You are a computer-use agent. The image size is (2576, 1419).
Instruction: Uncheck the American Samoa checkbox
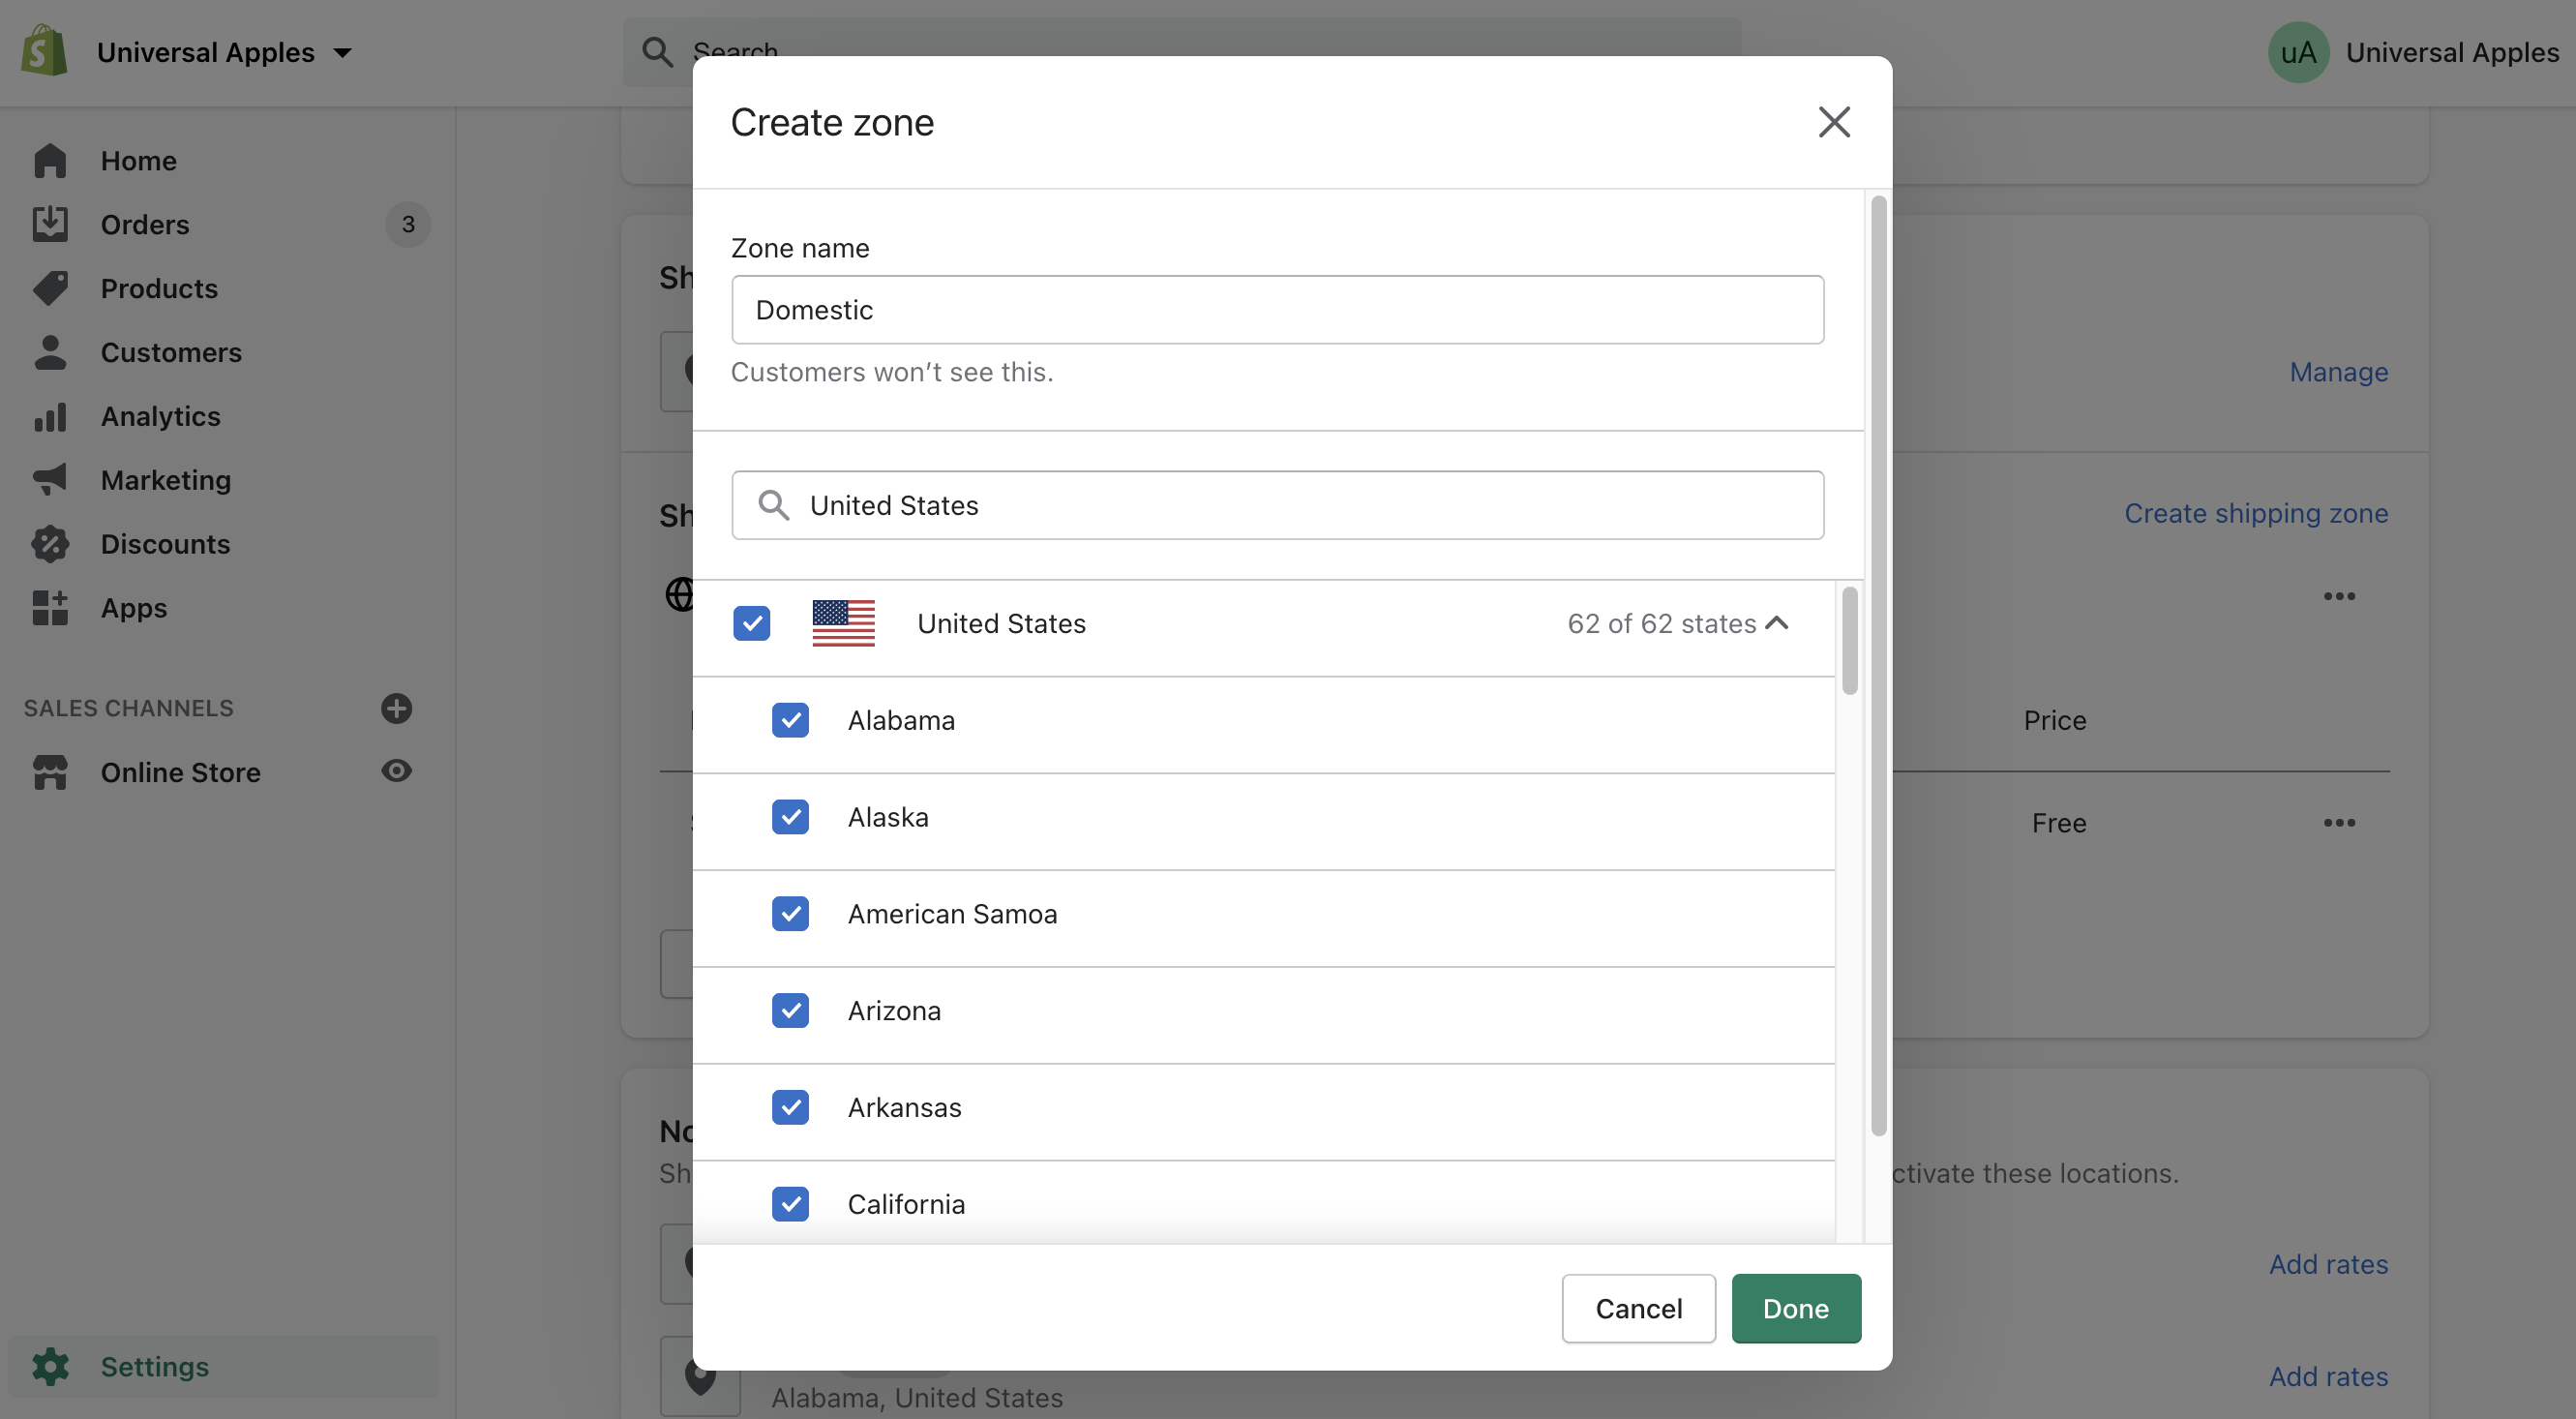click(790, 914)
